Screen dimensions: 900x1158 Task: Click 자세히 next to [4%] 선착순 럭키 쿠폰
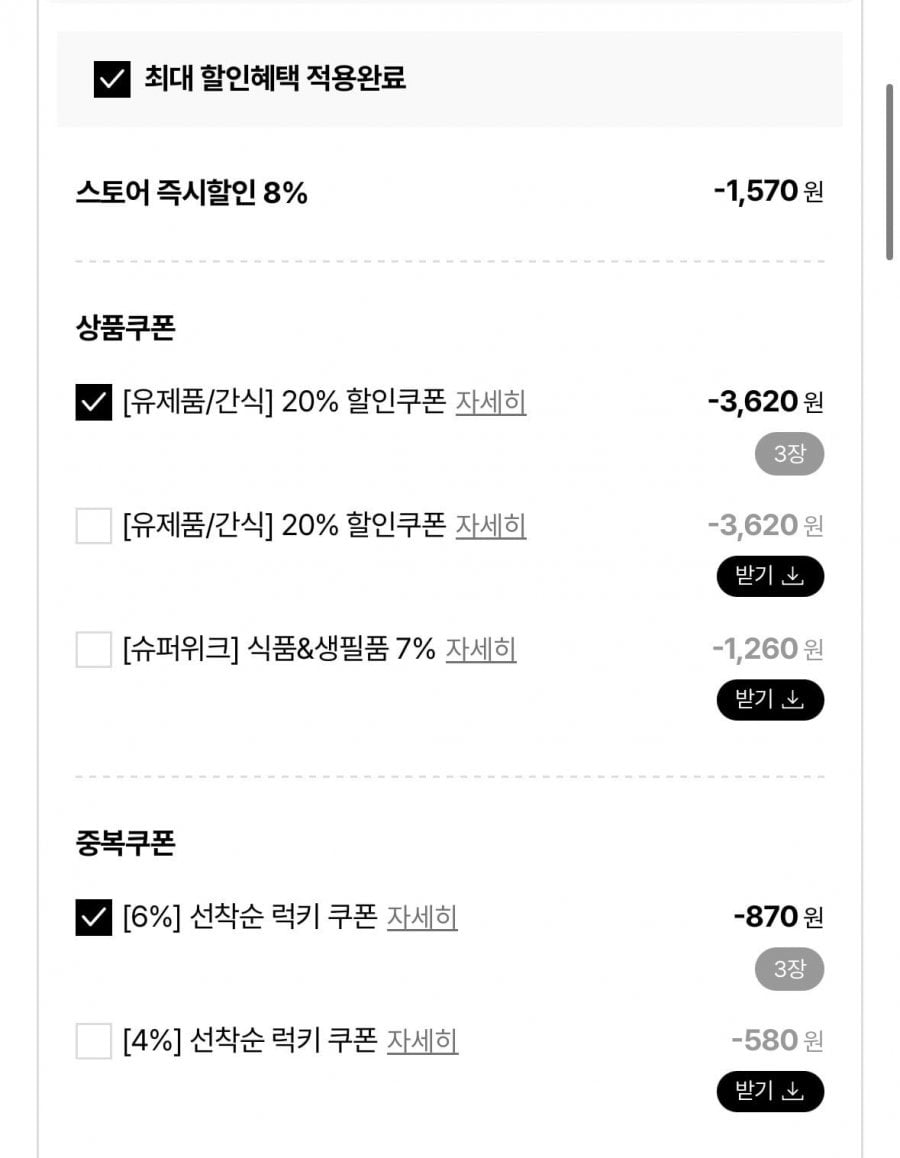[x=422, y=1041]
